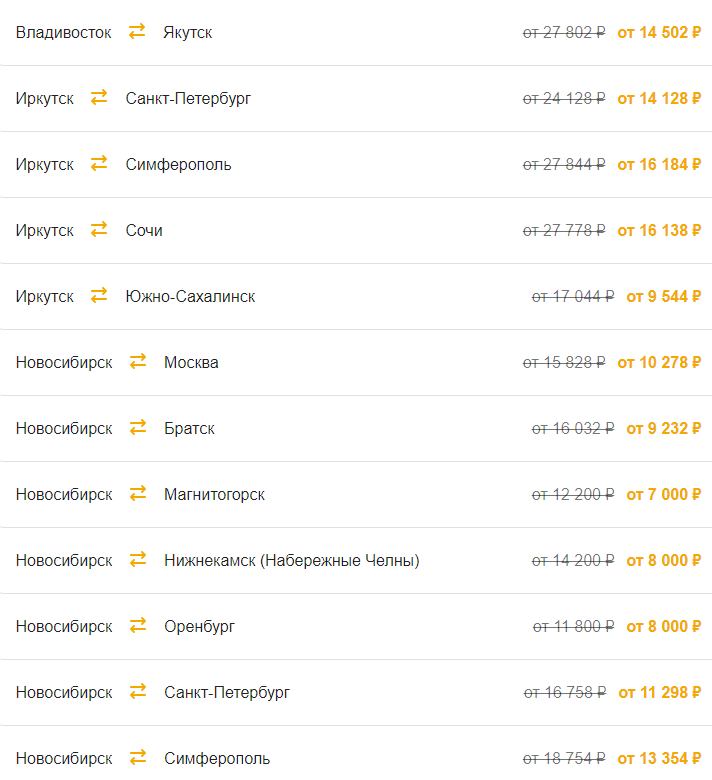Viewport: 712px width, 780px height.
Task: Click swap arrows icon for Новосибирск–Братск
Action: pyautogui.click(x=138, y=427)
